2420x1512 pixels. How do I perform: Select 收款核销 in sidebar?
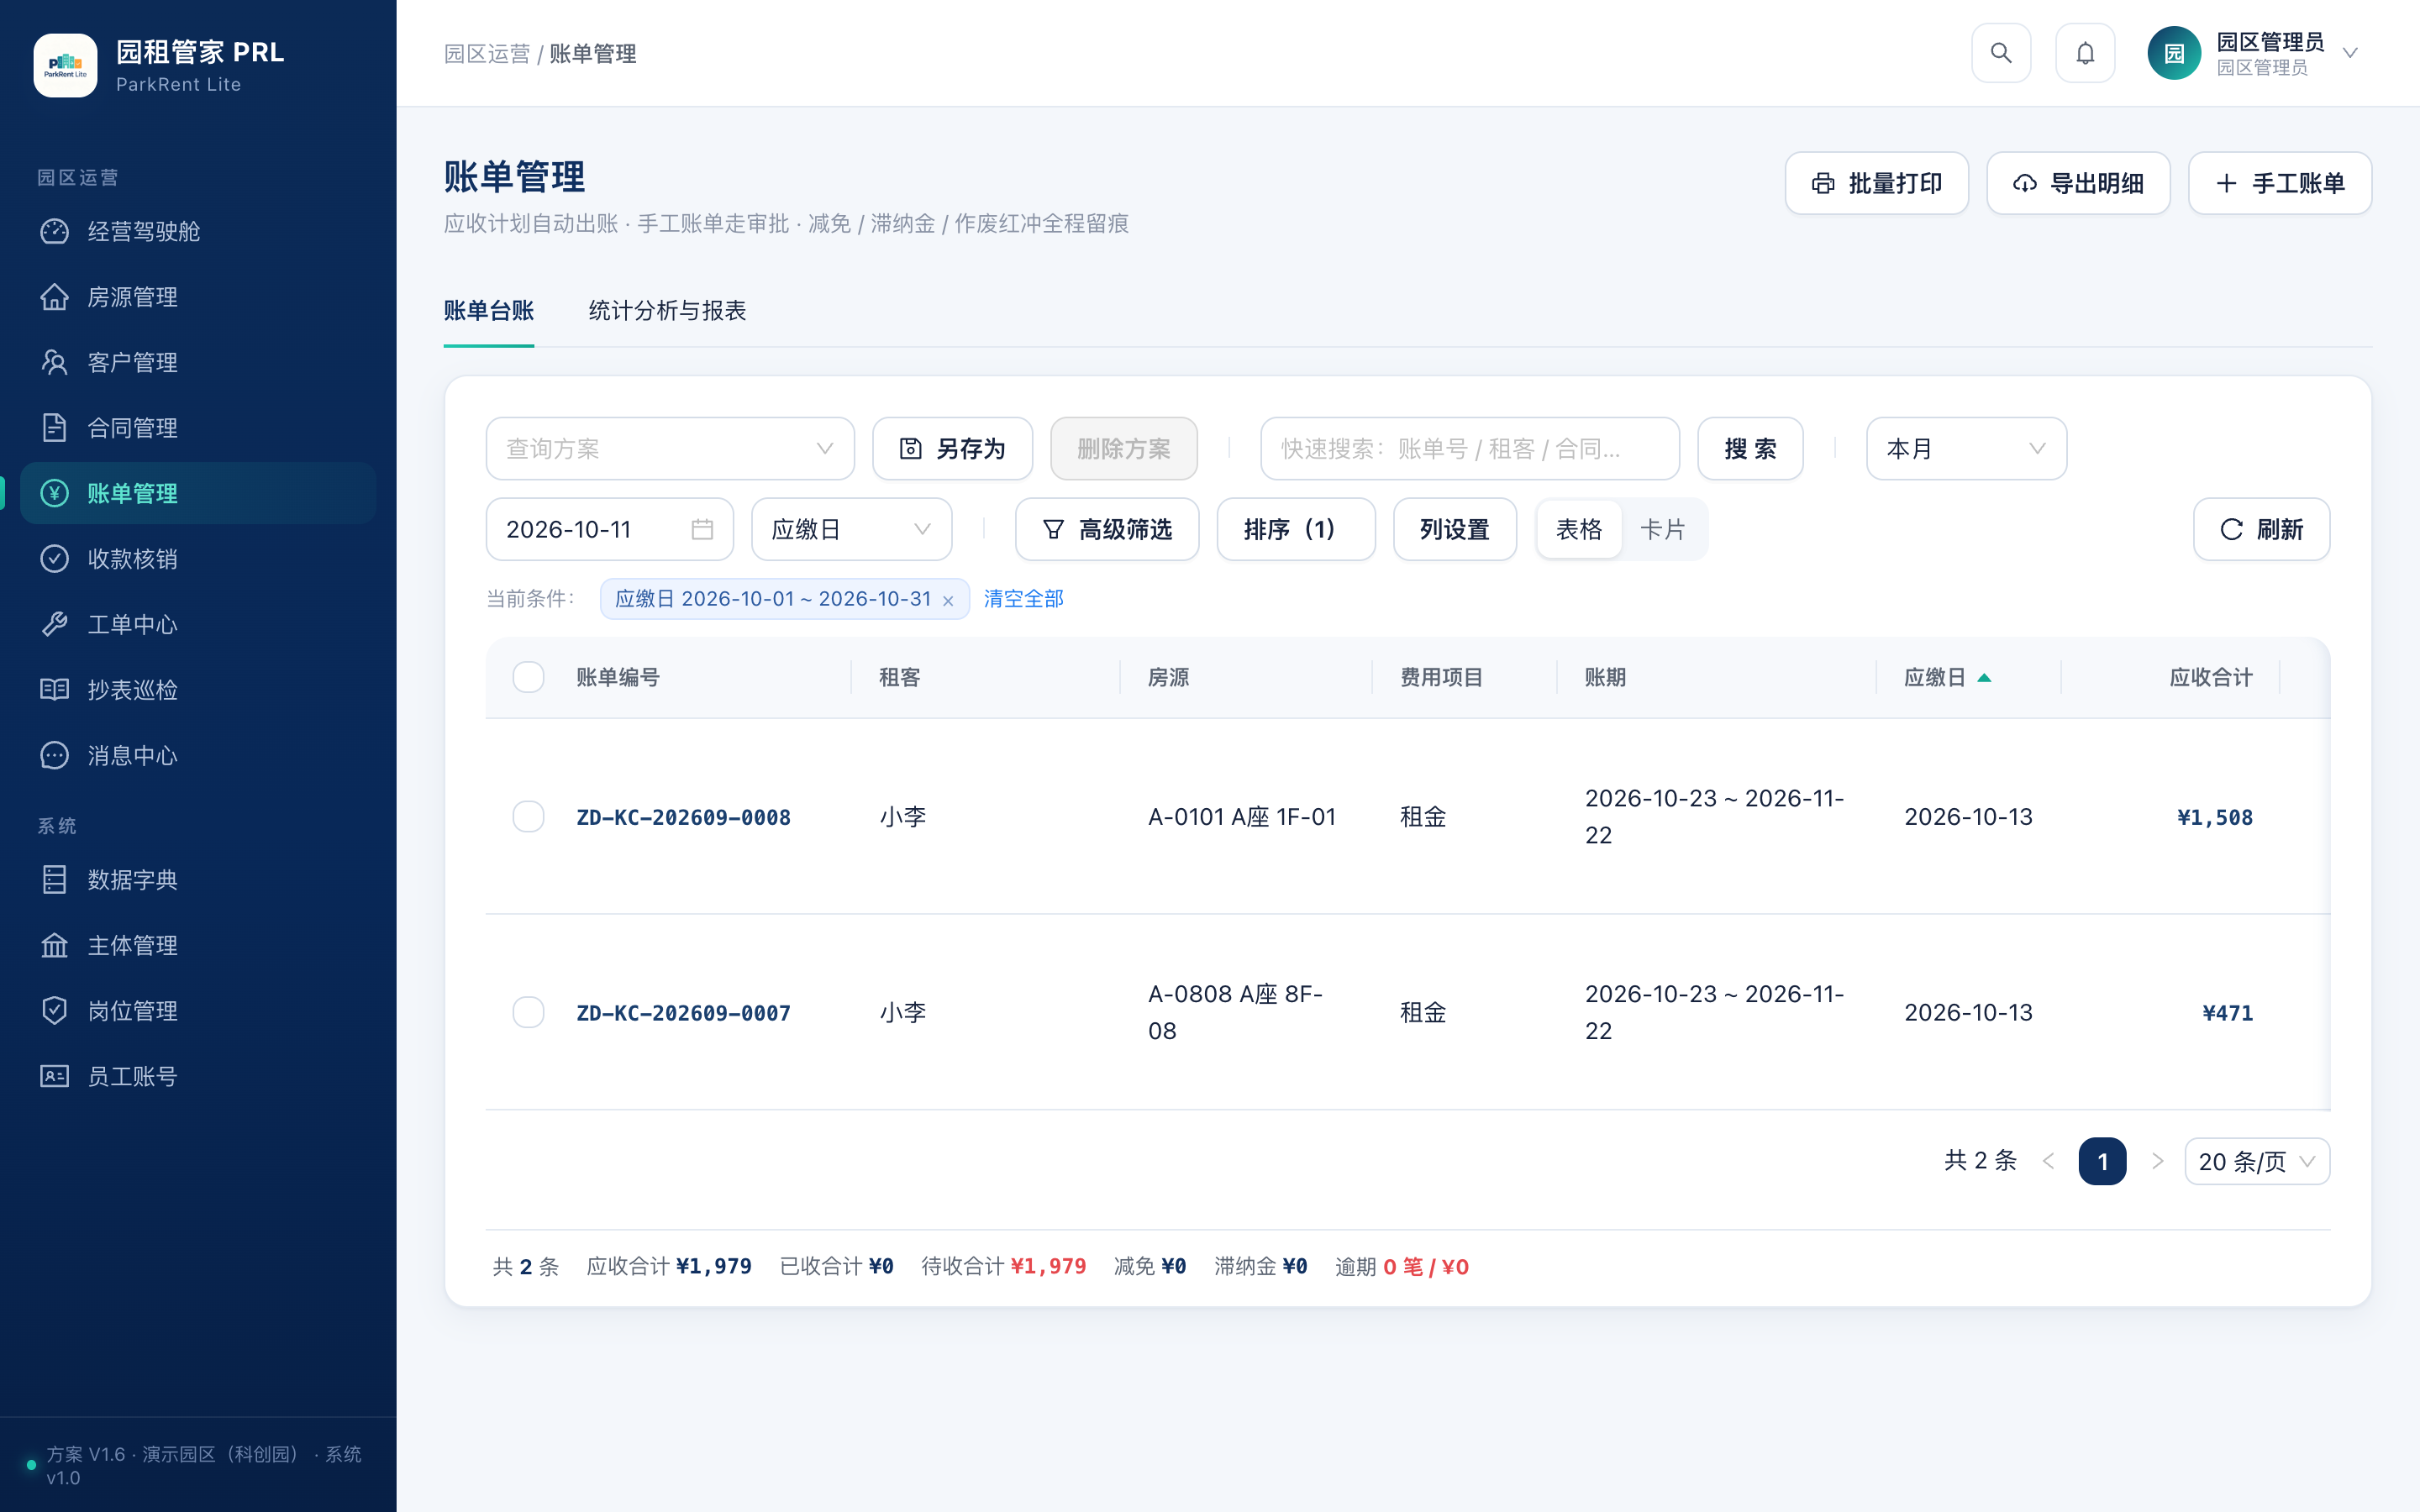198,559
